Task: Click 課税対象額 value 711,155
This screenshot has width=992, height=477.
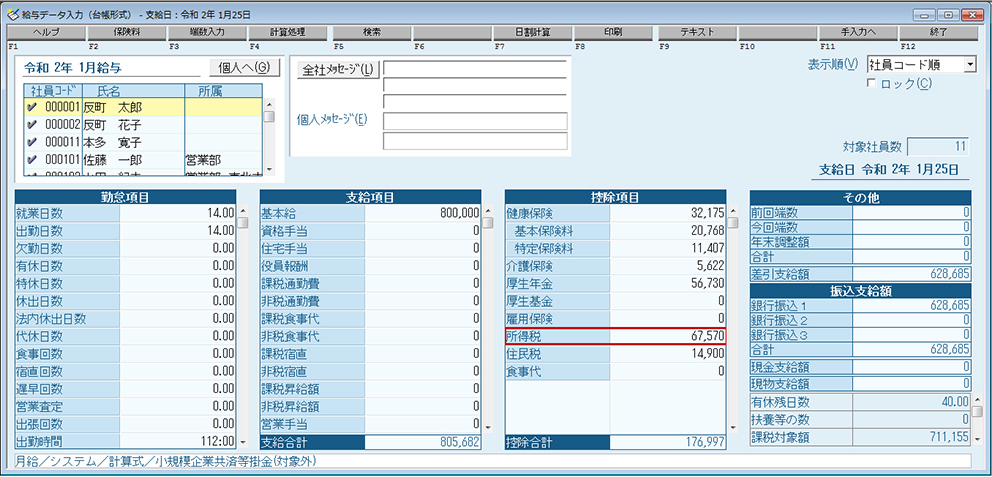Action: [912, 437]
